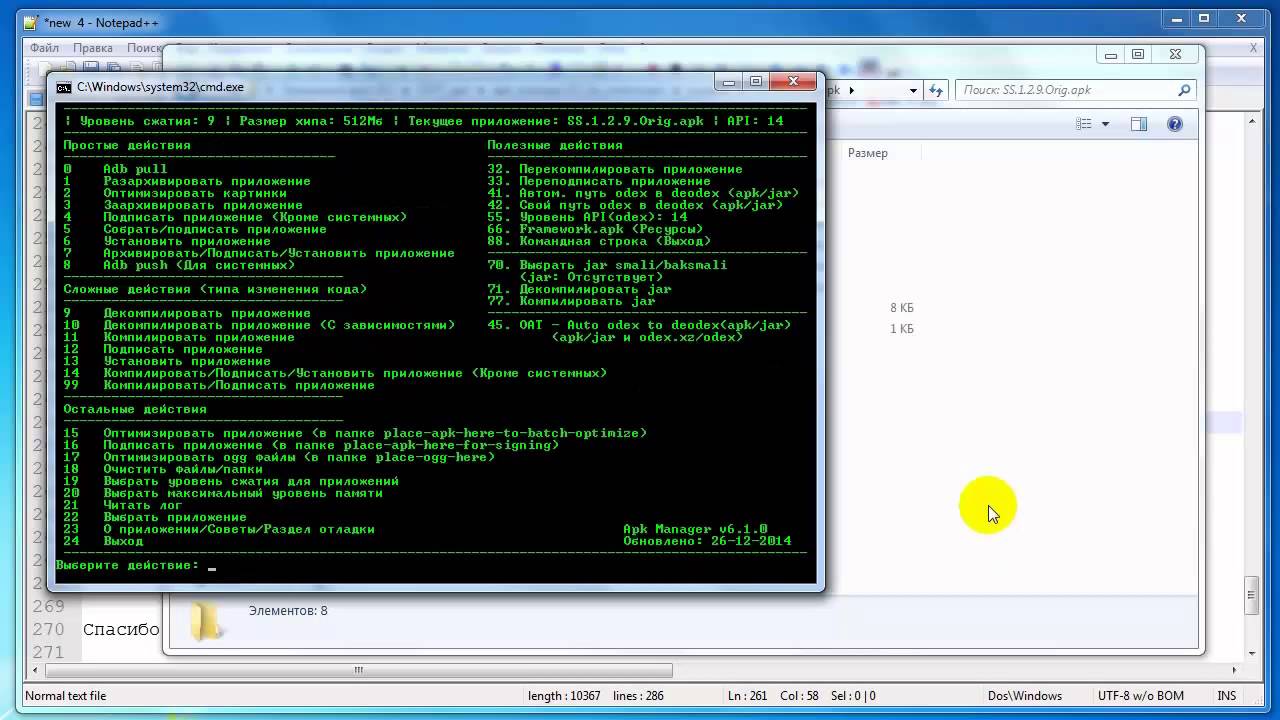Click the Notepad++ vertical scrollbar down arrow
Image resolution: width=1280 pixels, height=720 pixels.
tap(1251, 654)
